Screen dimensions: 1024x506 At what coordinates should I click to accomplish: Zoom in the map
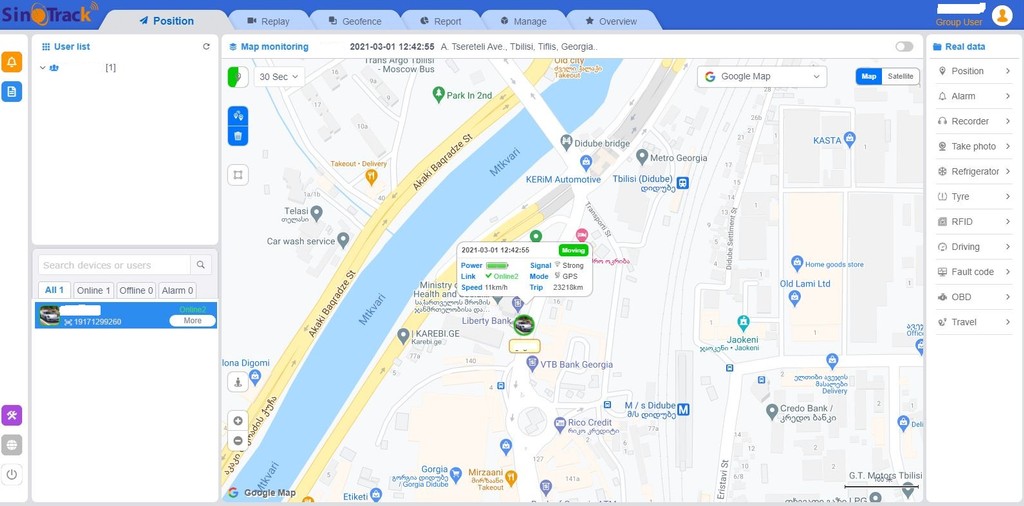pos(238,421)
